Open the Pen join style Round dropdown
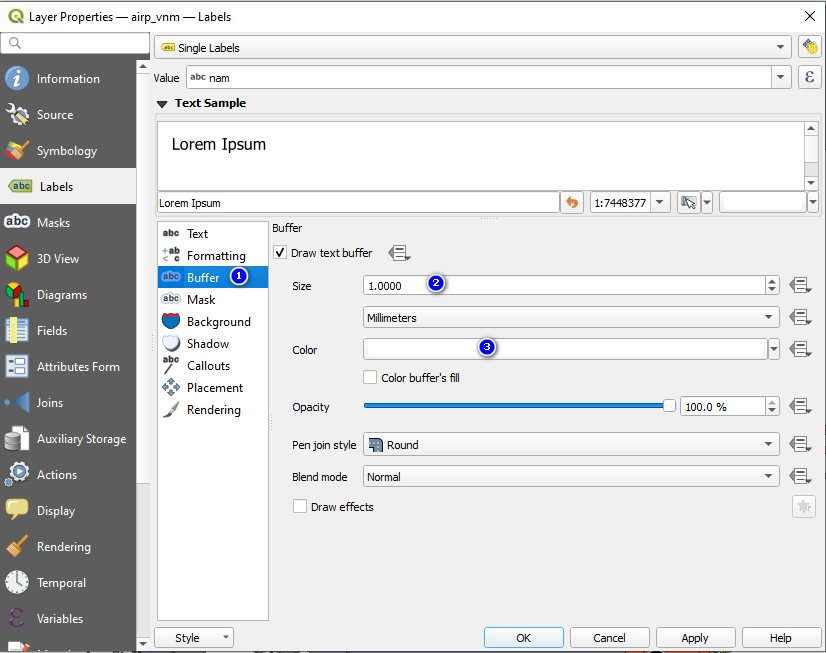 tap(571, 444)
